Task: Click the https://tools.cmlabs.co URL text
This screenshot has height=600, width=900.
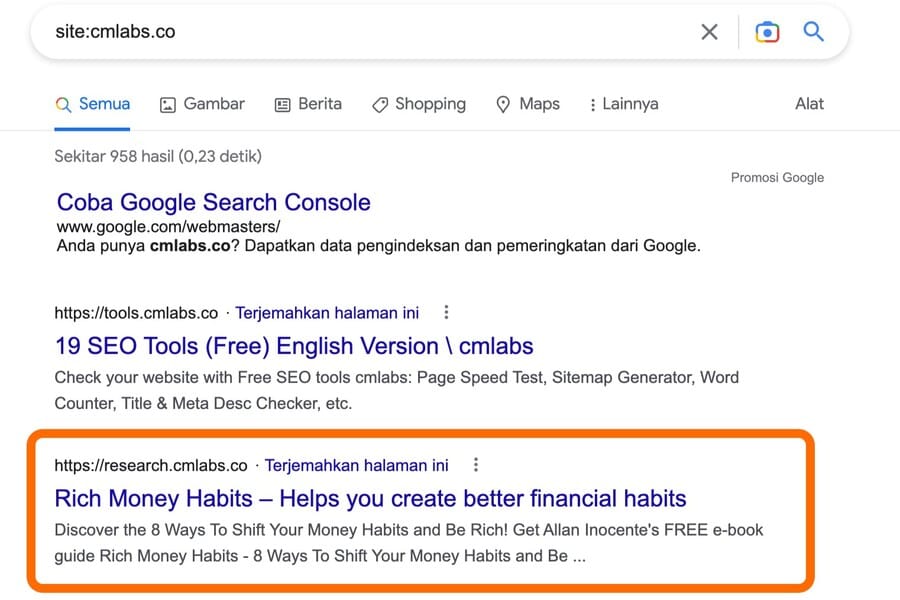Action: [136, 313]
